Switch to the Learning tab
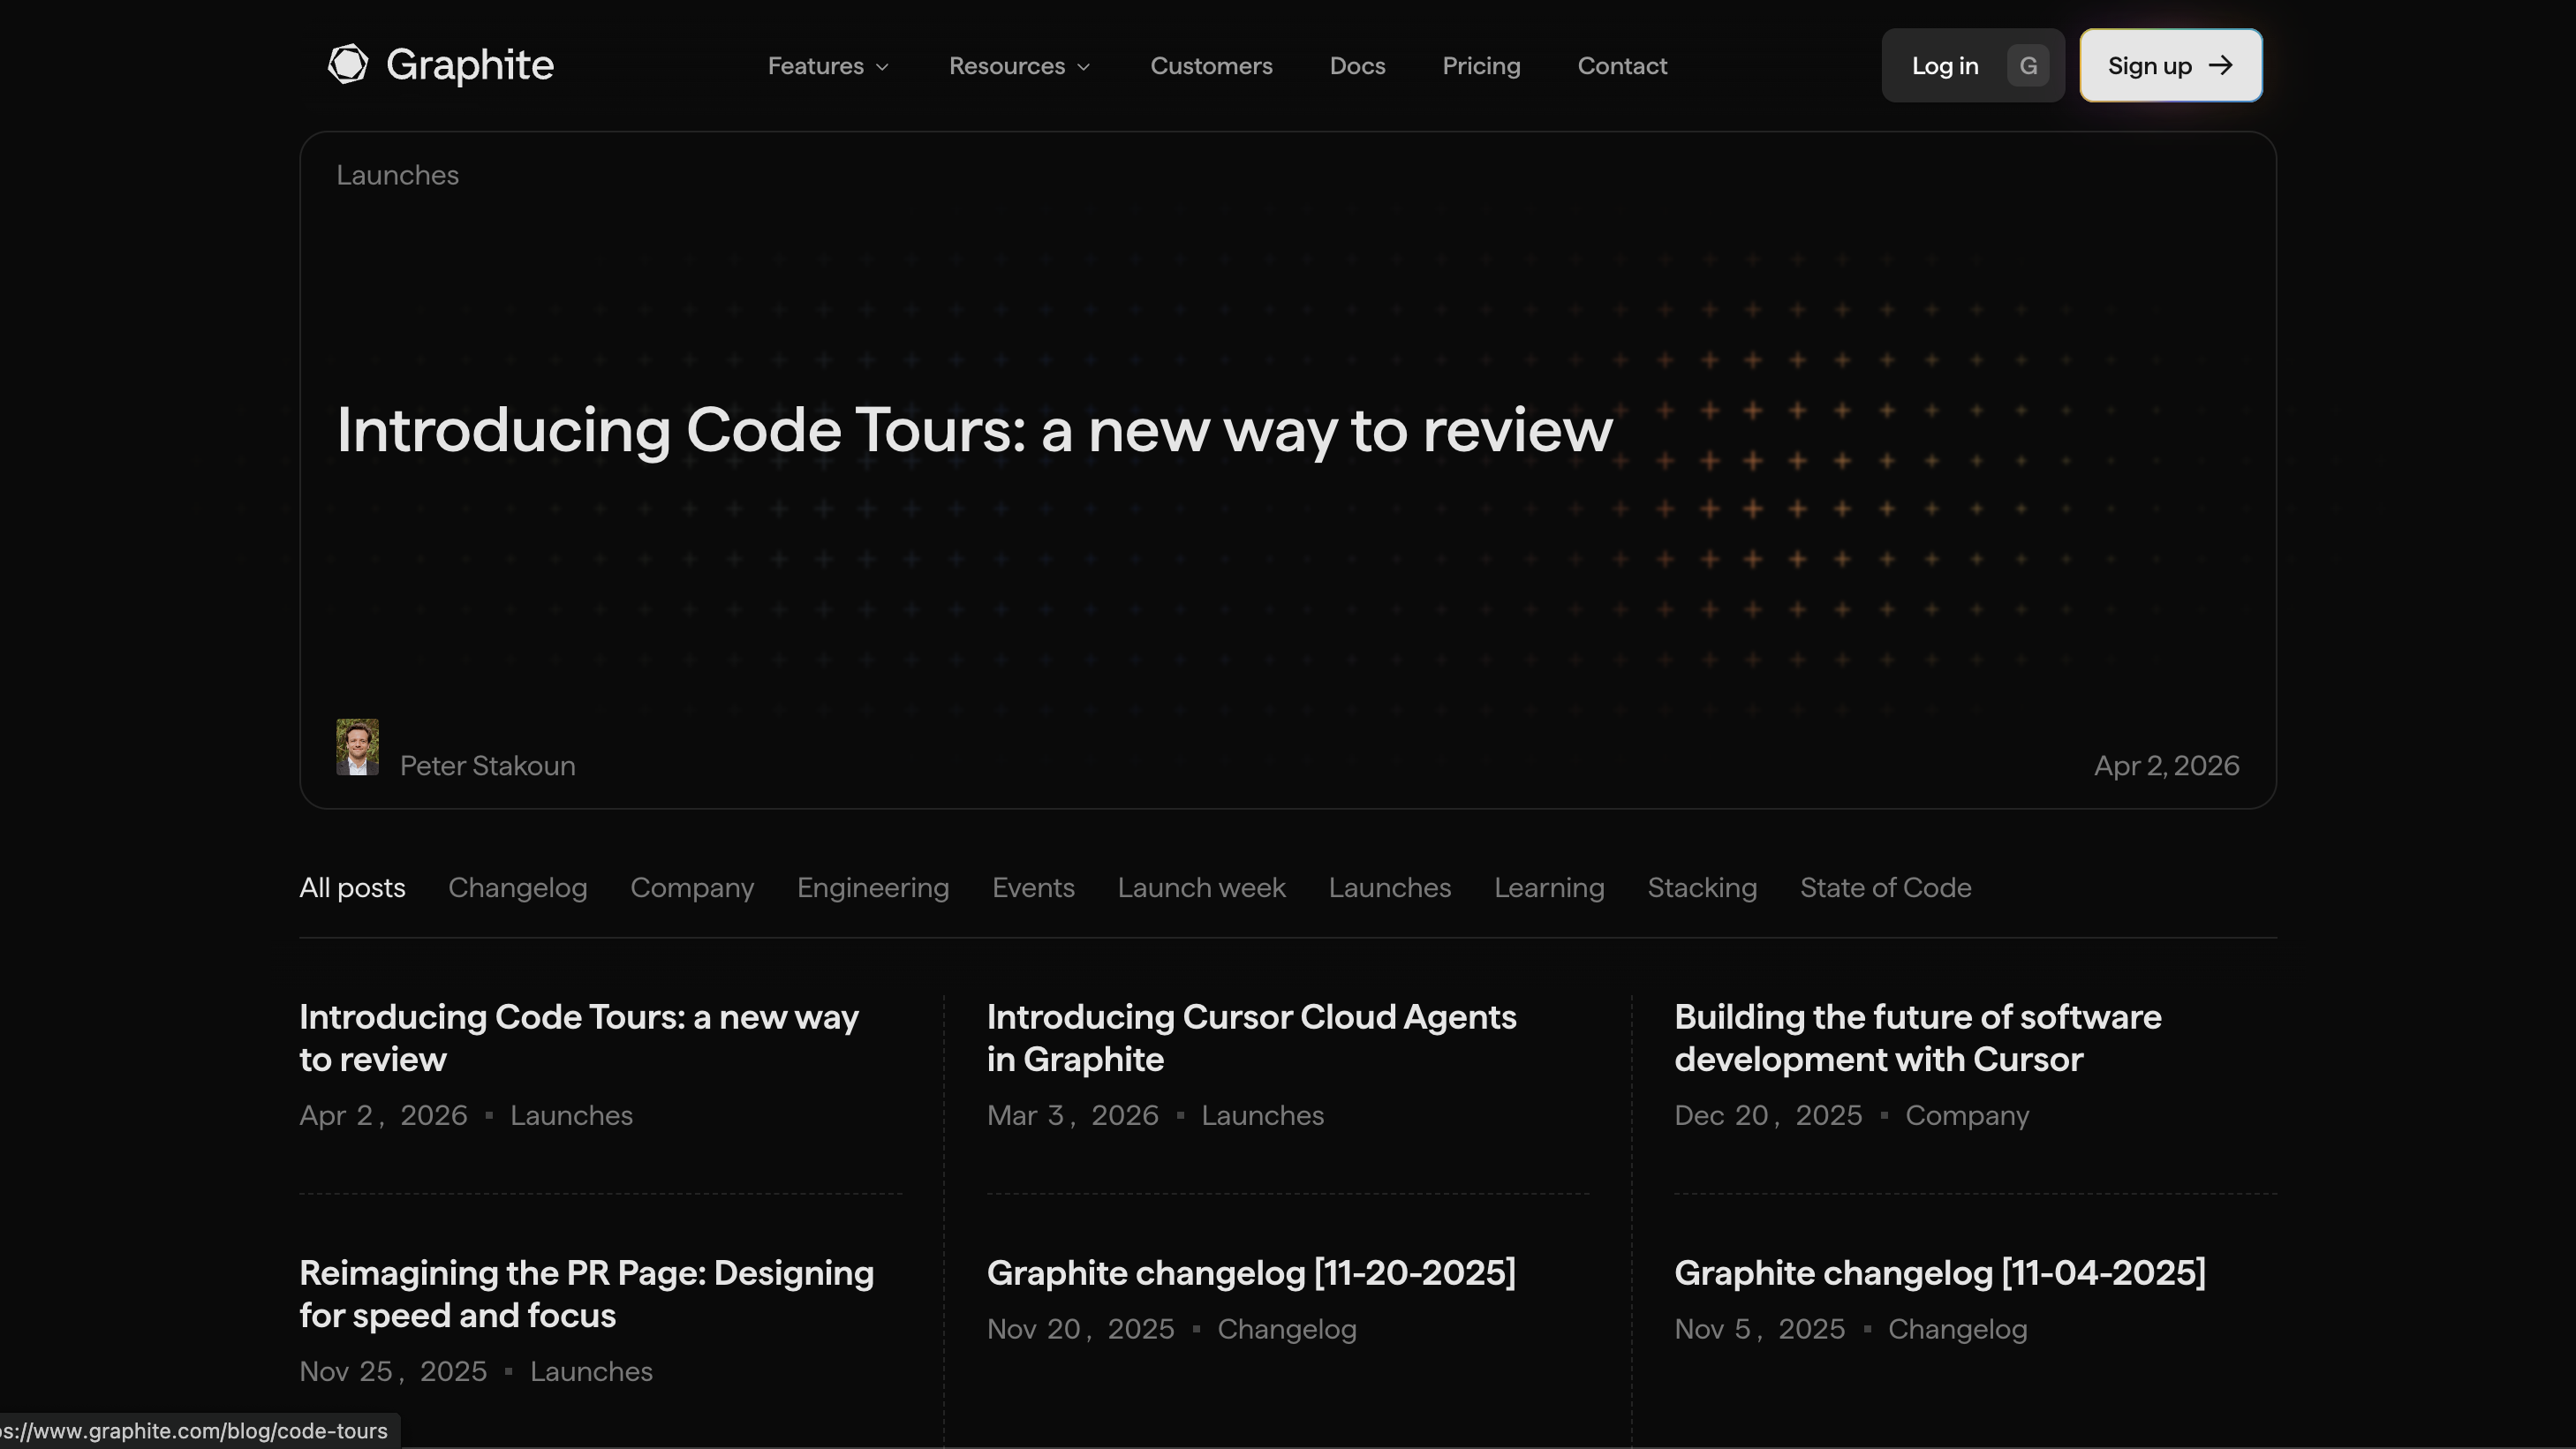This screenshot has width=2576, height=1449. click(1549, 888)
